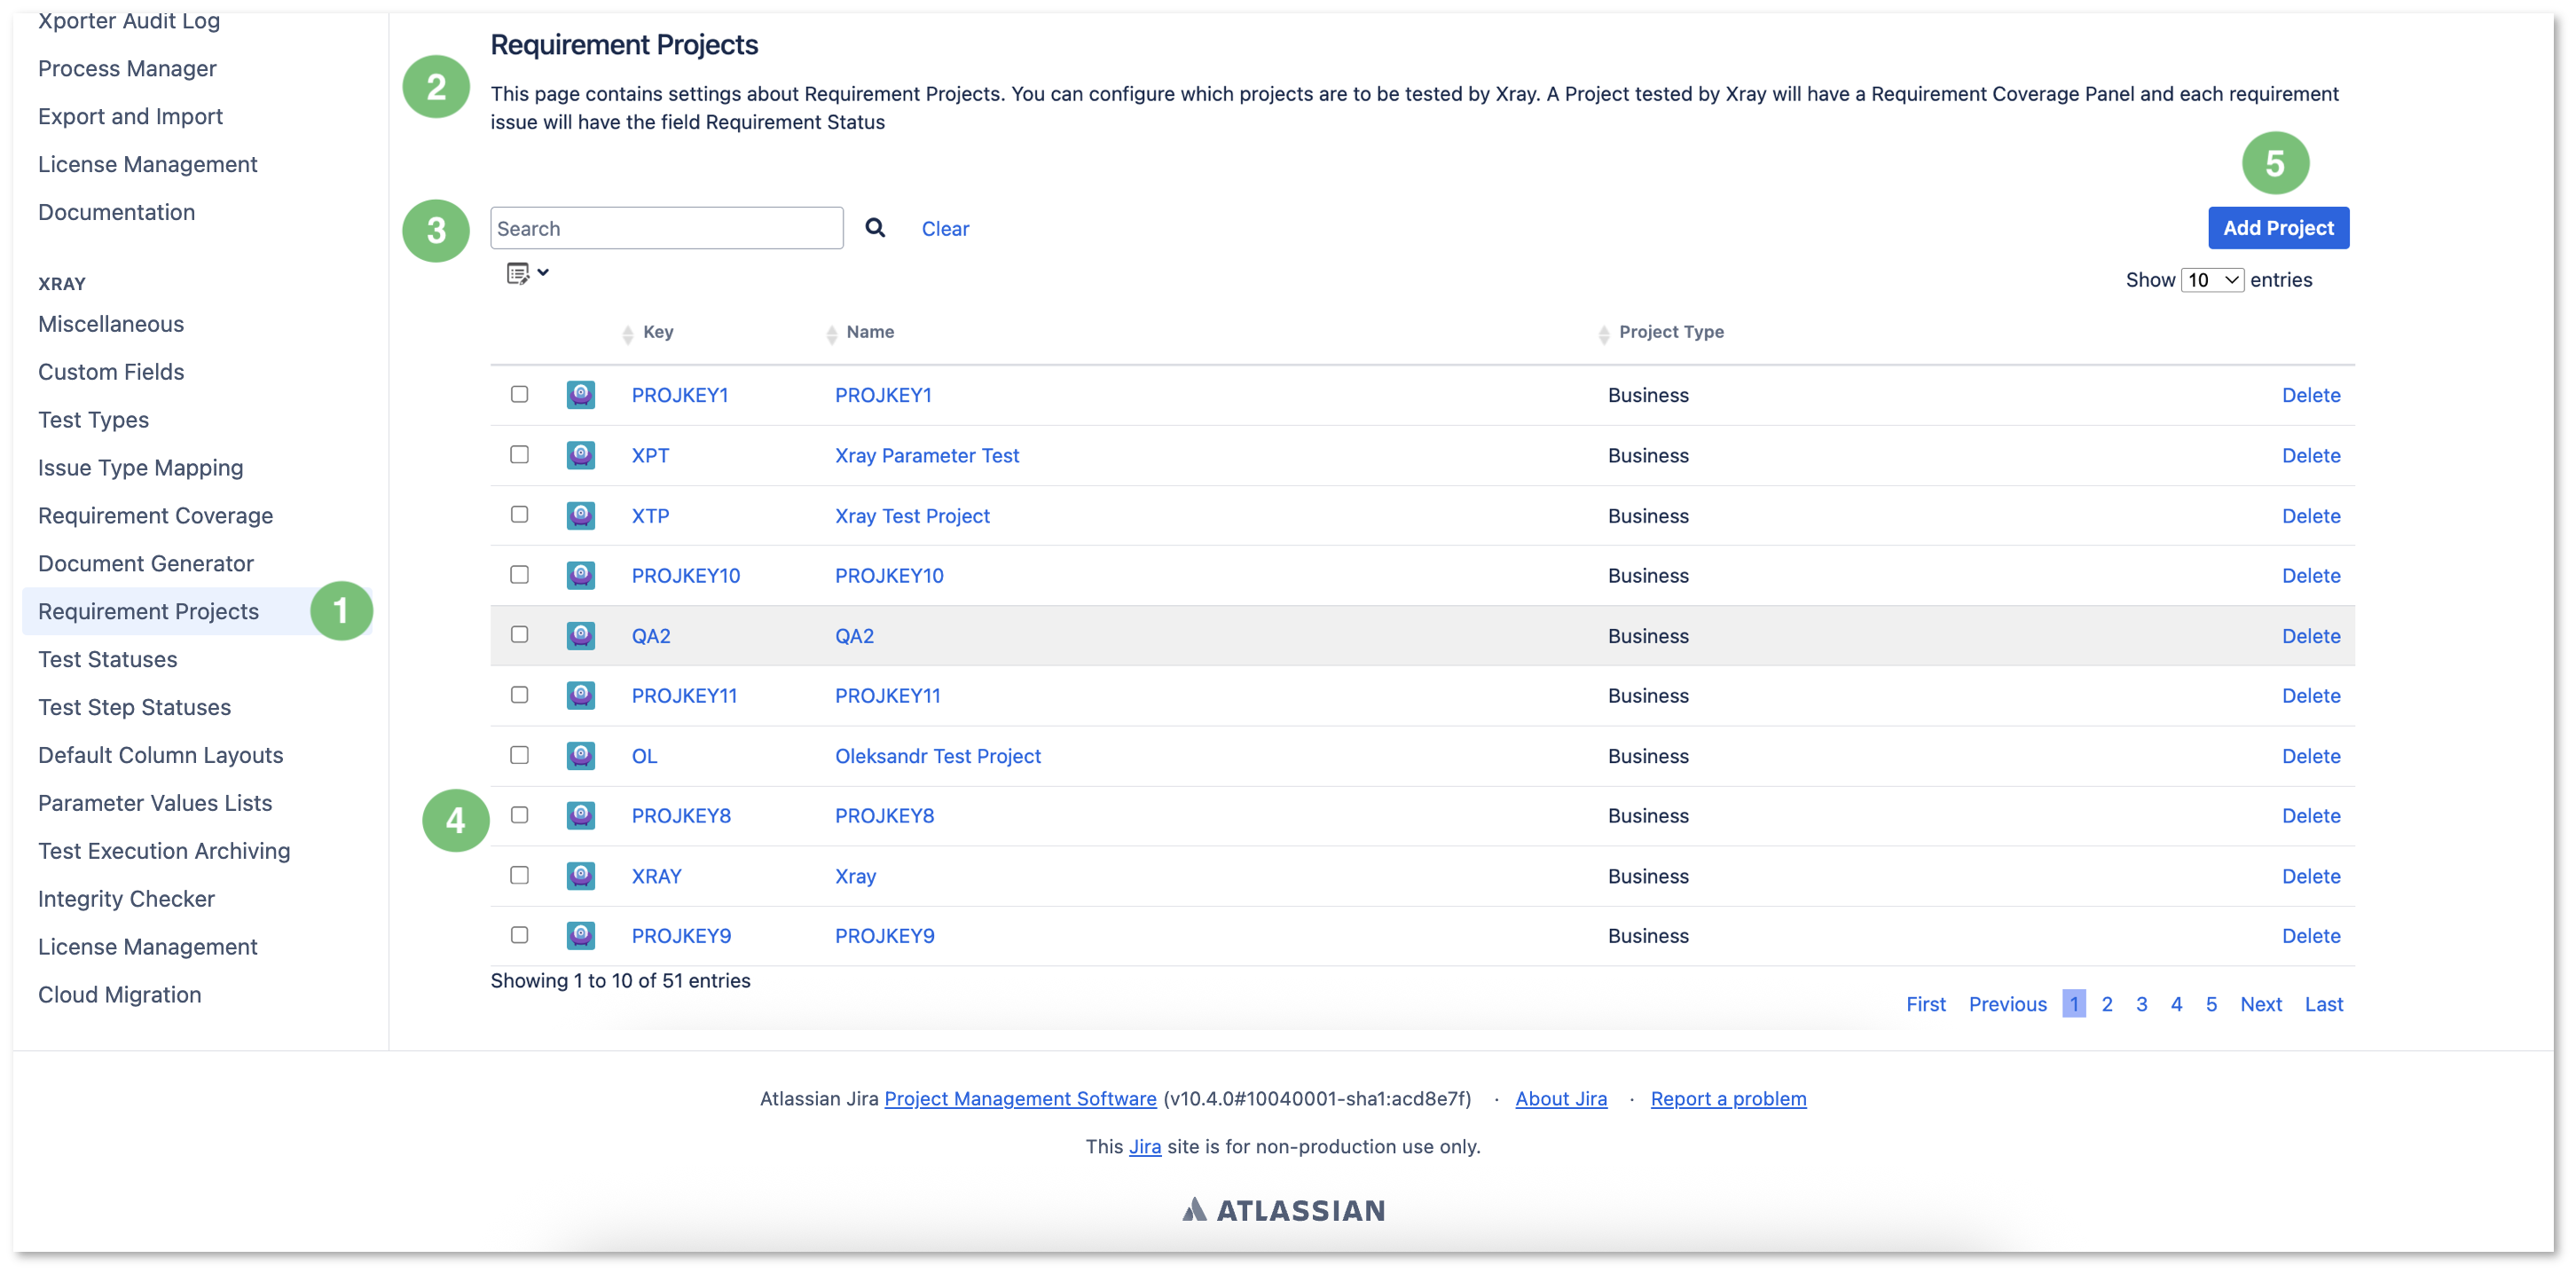Click the PROJKEY1 project avatar icon
The height and width of the screenshot is (1274, 2576).
581,395
